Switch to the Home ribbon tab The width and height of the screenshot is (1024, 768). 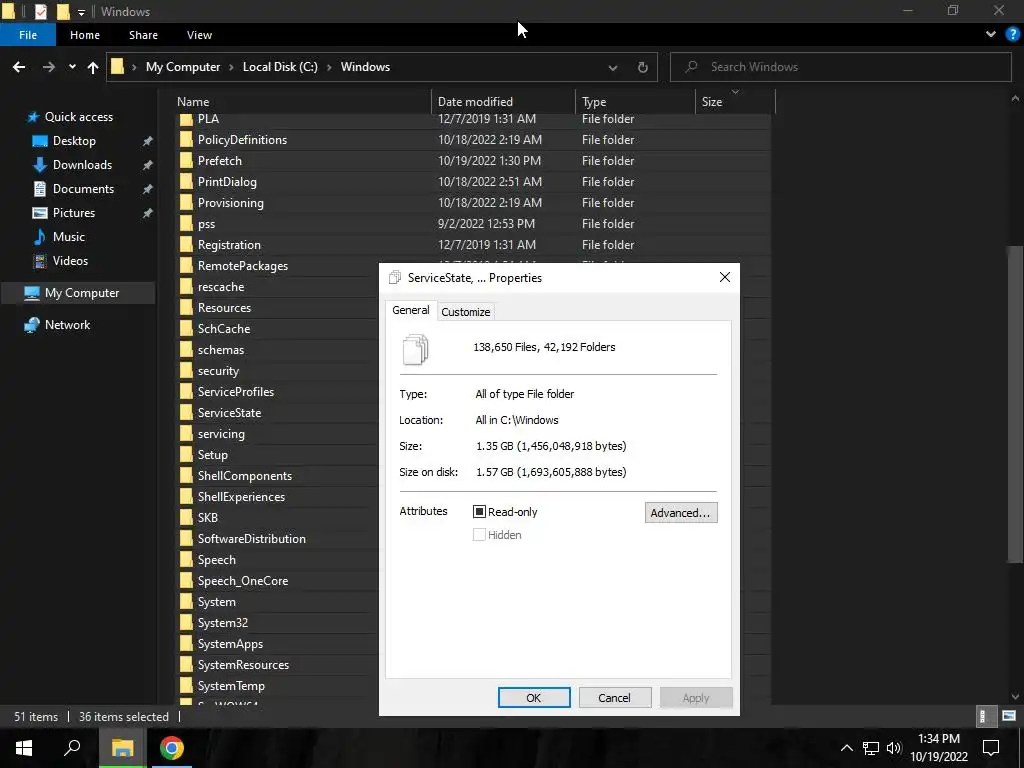tap(85, 35)
